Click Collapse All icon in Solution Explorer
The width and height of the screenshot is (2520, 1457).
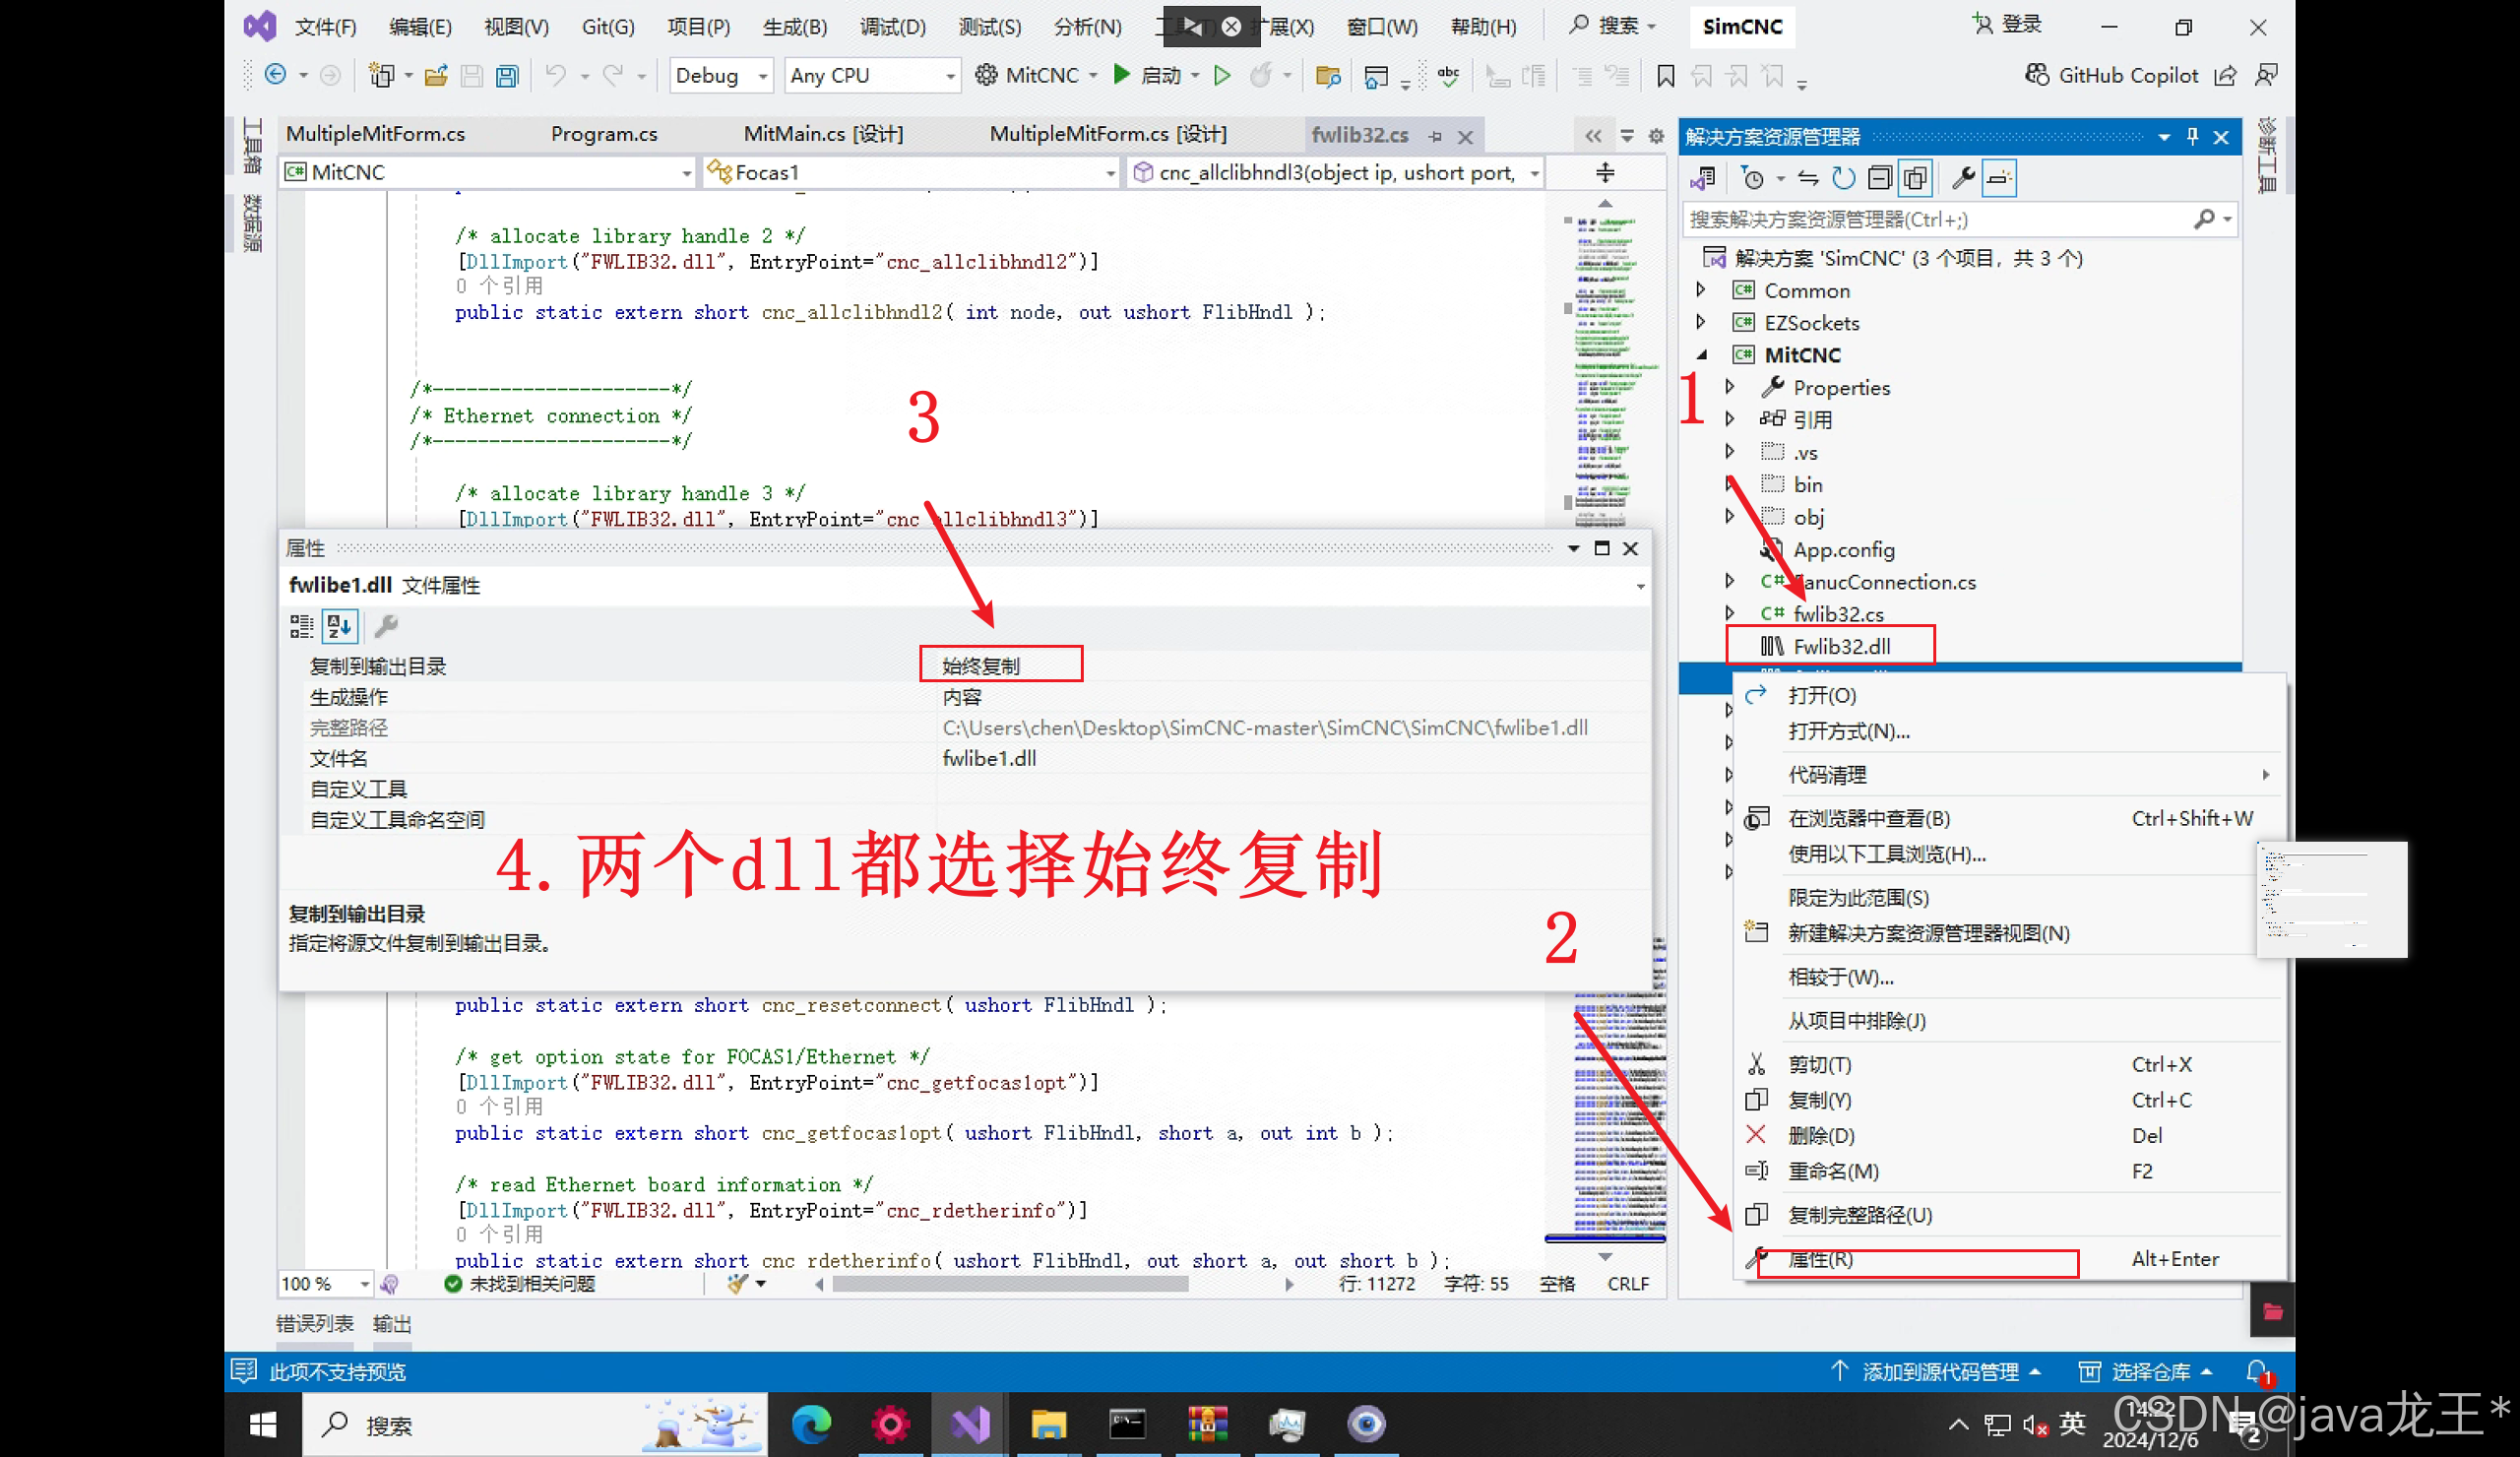coord(1879,178)
